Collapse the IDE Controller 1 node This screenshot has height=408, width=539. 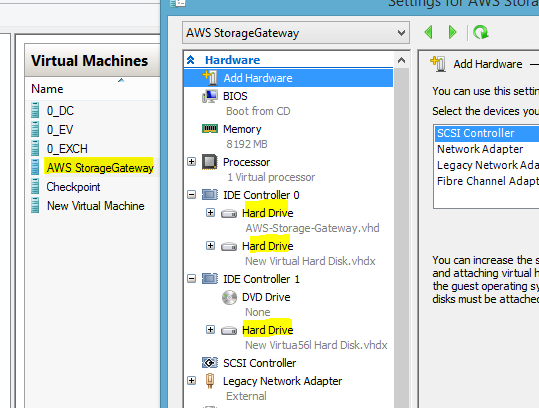pyautogui.click(x=191, y=279)
